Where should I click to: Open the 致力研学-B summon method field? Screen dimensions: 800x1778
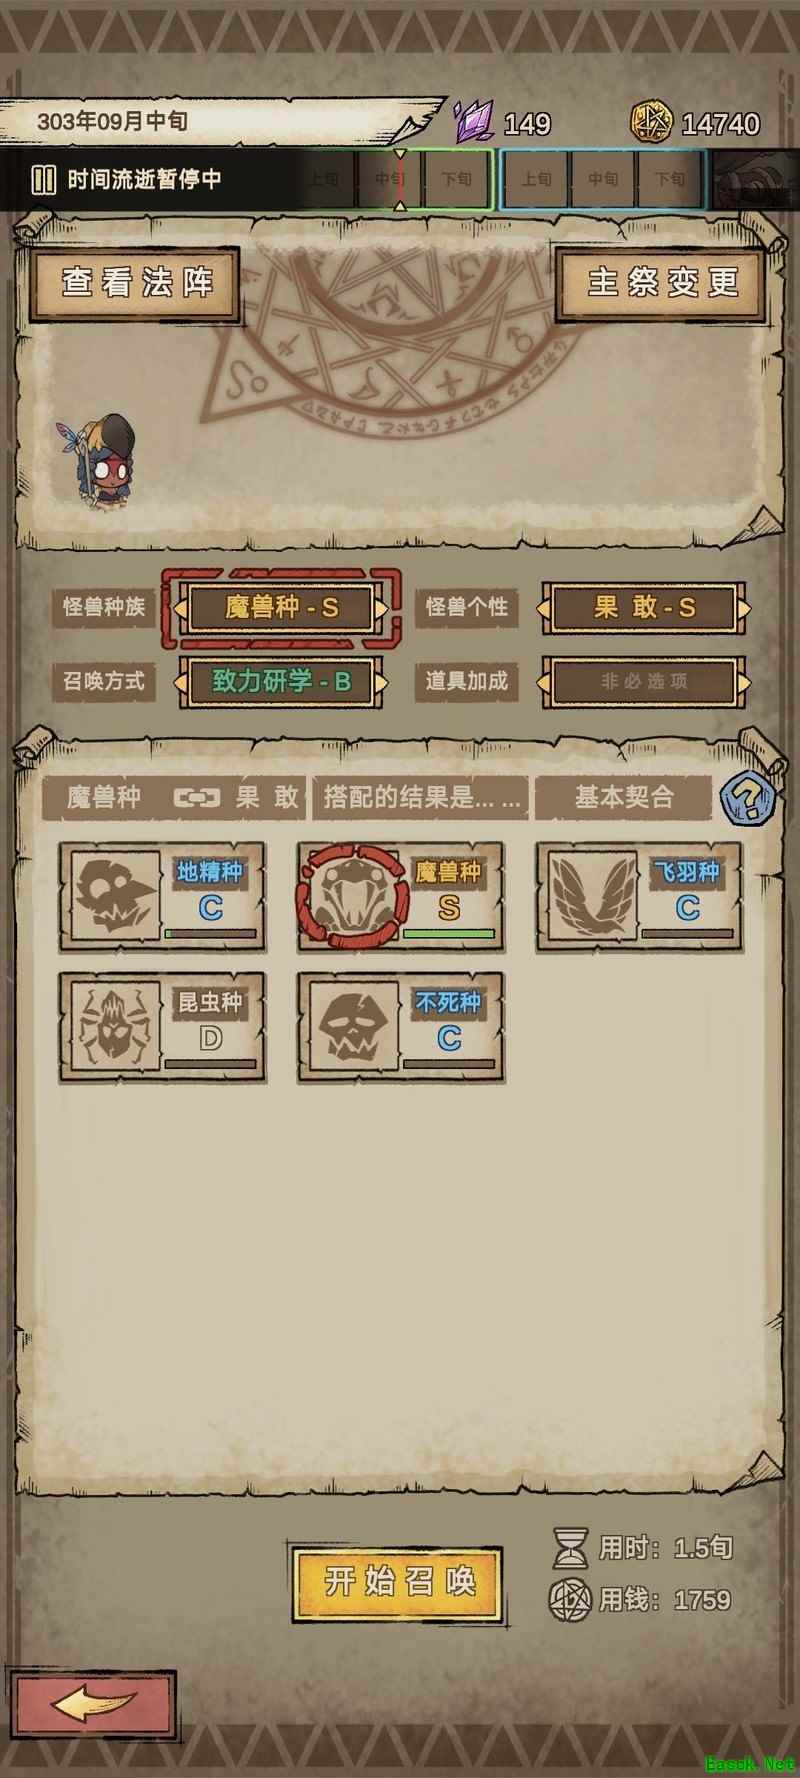tap(281, 682)
